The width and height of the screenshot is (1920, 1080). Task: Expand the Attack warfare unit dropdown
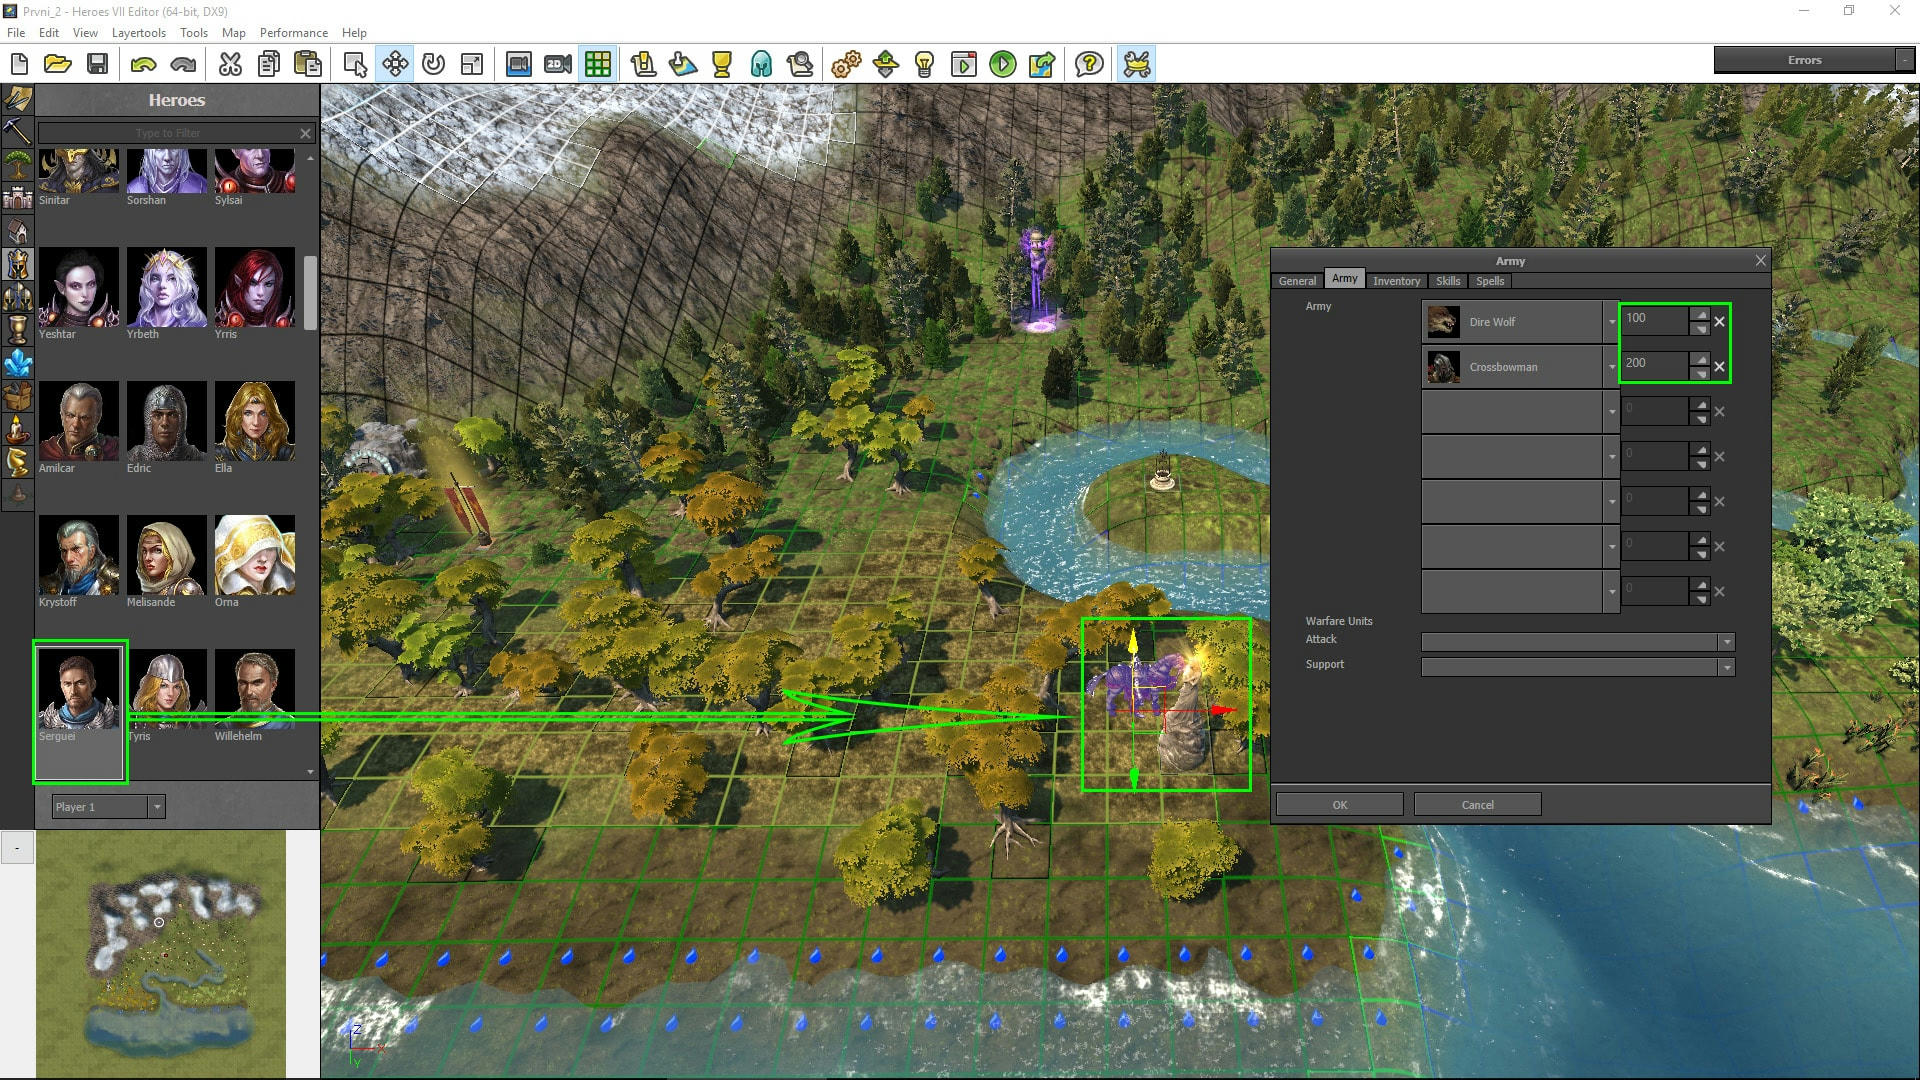click(x=1726, y=642)
